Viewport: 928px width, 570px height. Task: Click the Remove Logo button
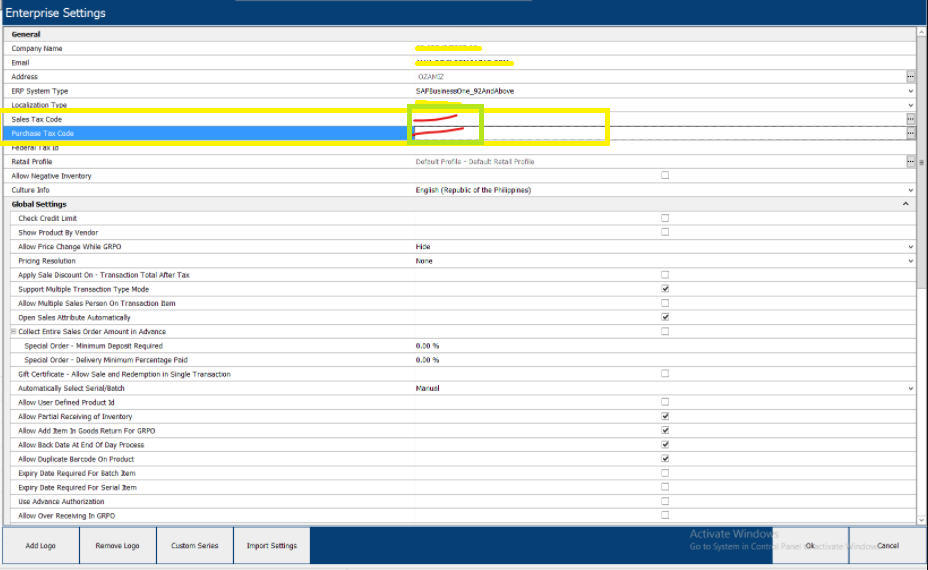pyautogui.click(x=118, y=546)
